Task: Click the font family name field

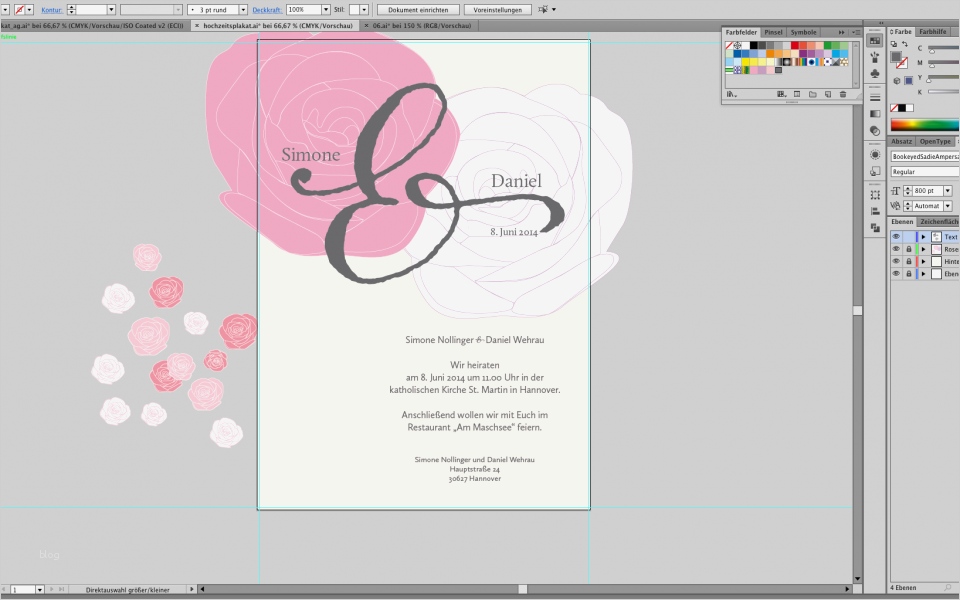Action: pos(925,157)
